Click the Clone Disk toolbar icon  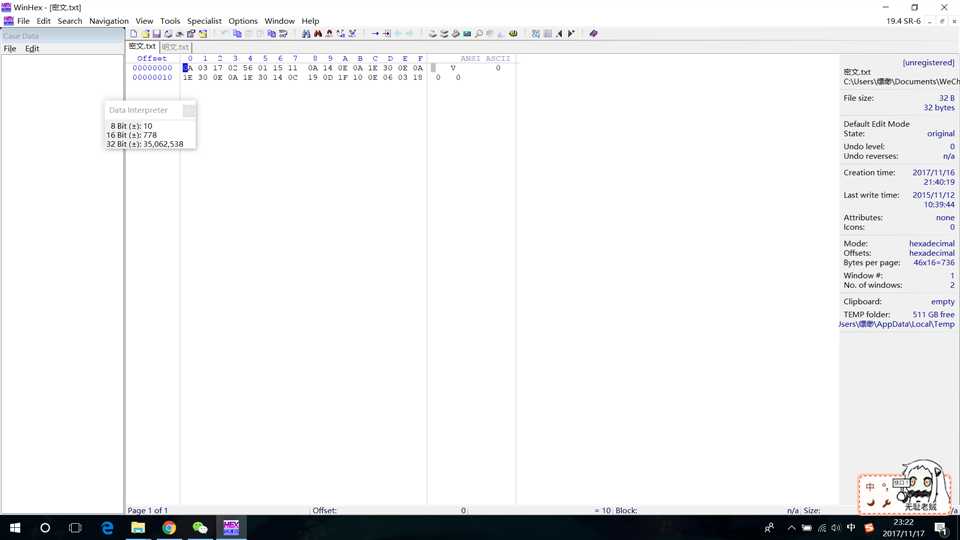point(444,34)
